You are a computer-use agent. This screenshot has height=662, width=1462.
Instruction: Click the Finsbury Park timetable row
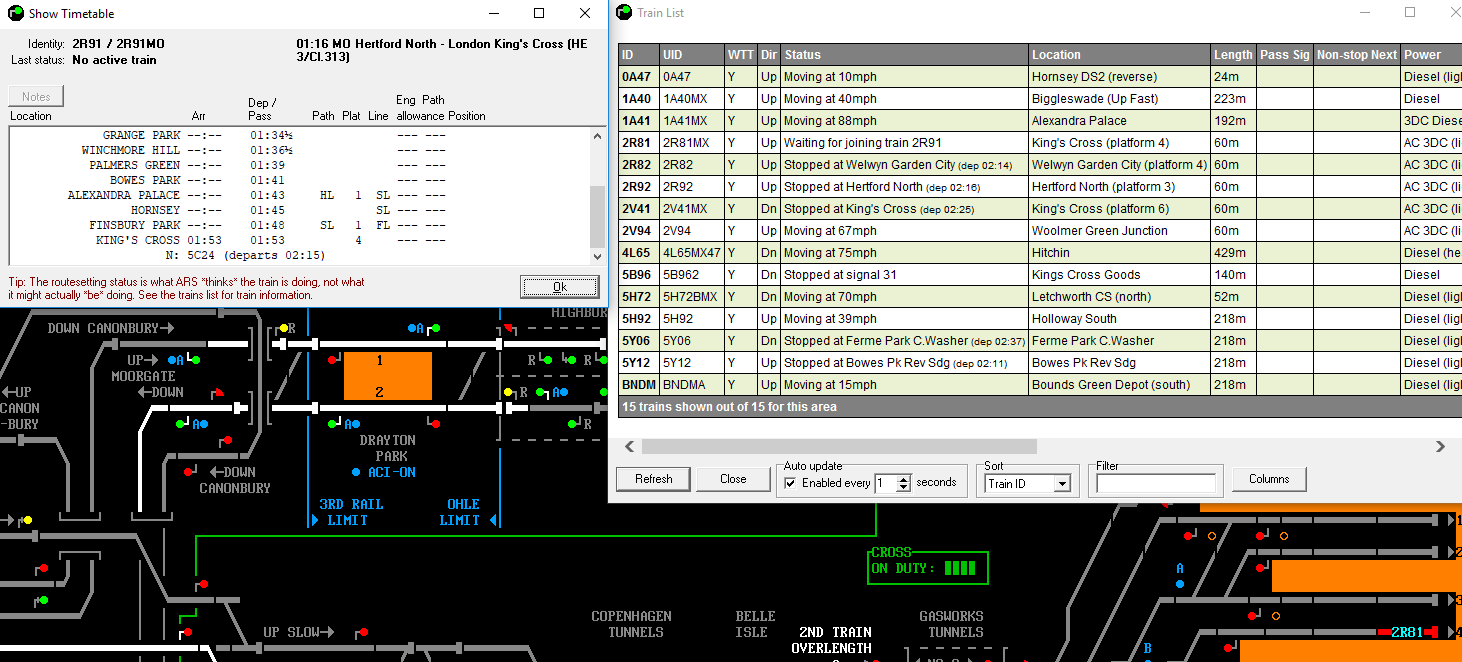(298, 225)
